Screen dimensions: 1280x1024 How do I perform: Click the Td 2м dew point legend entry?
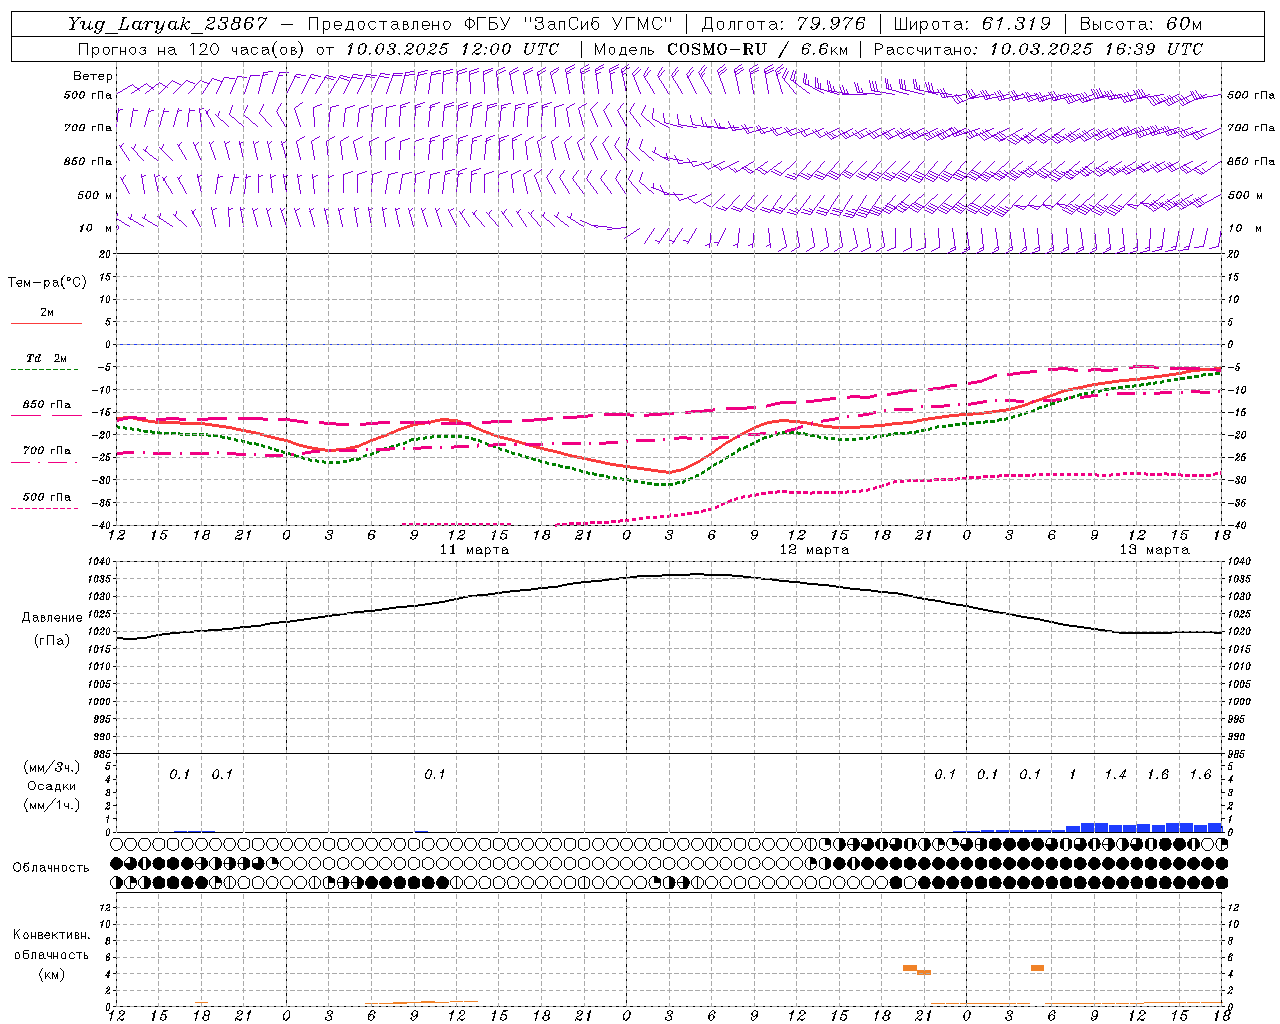[46, 358]
